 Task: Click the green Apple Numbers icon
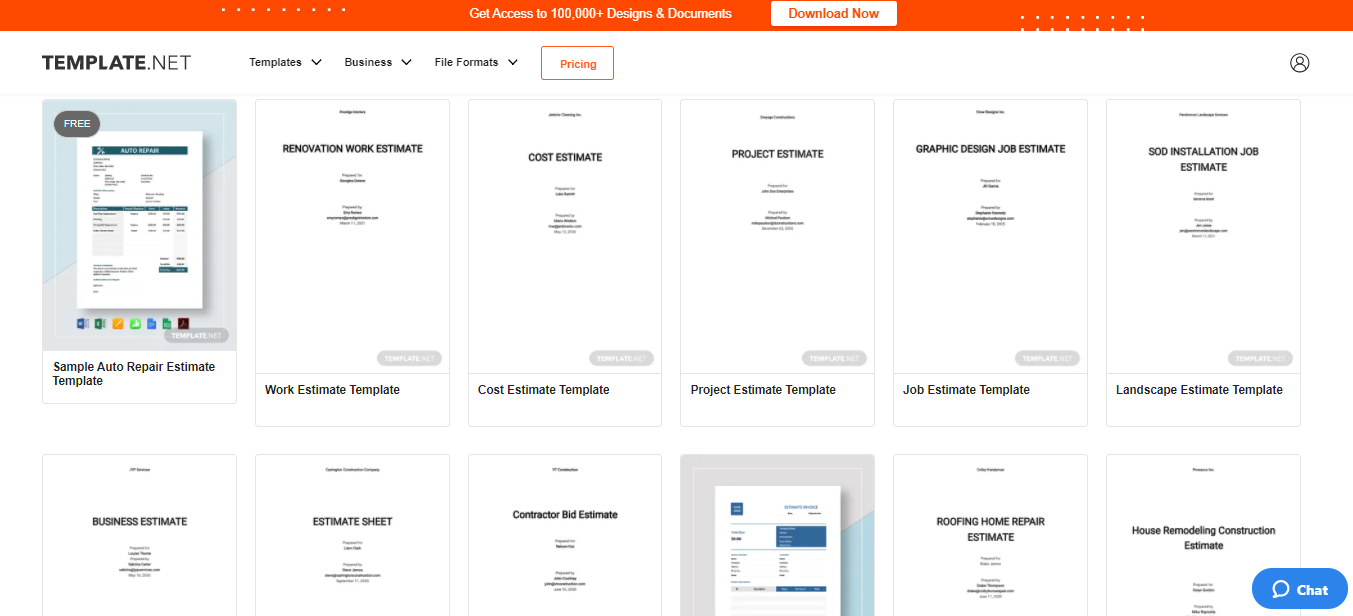134,323
